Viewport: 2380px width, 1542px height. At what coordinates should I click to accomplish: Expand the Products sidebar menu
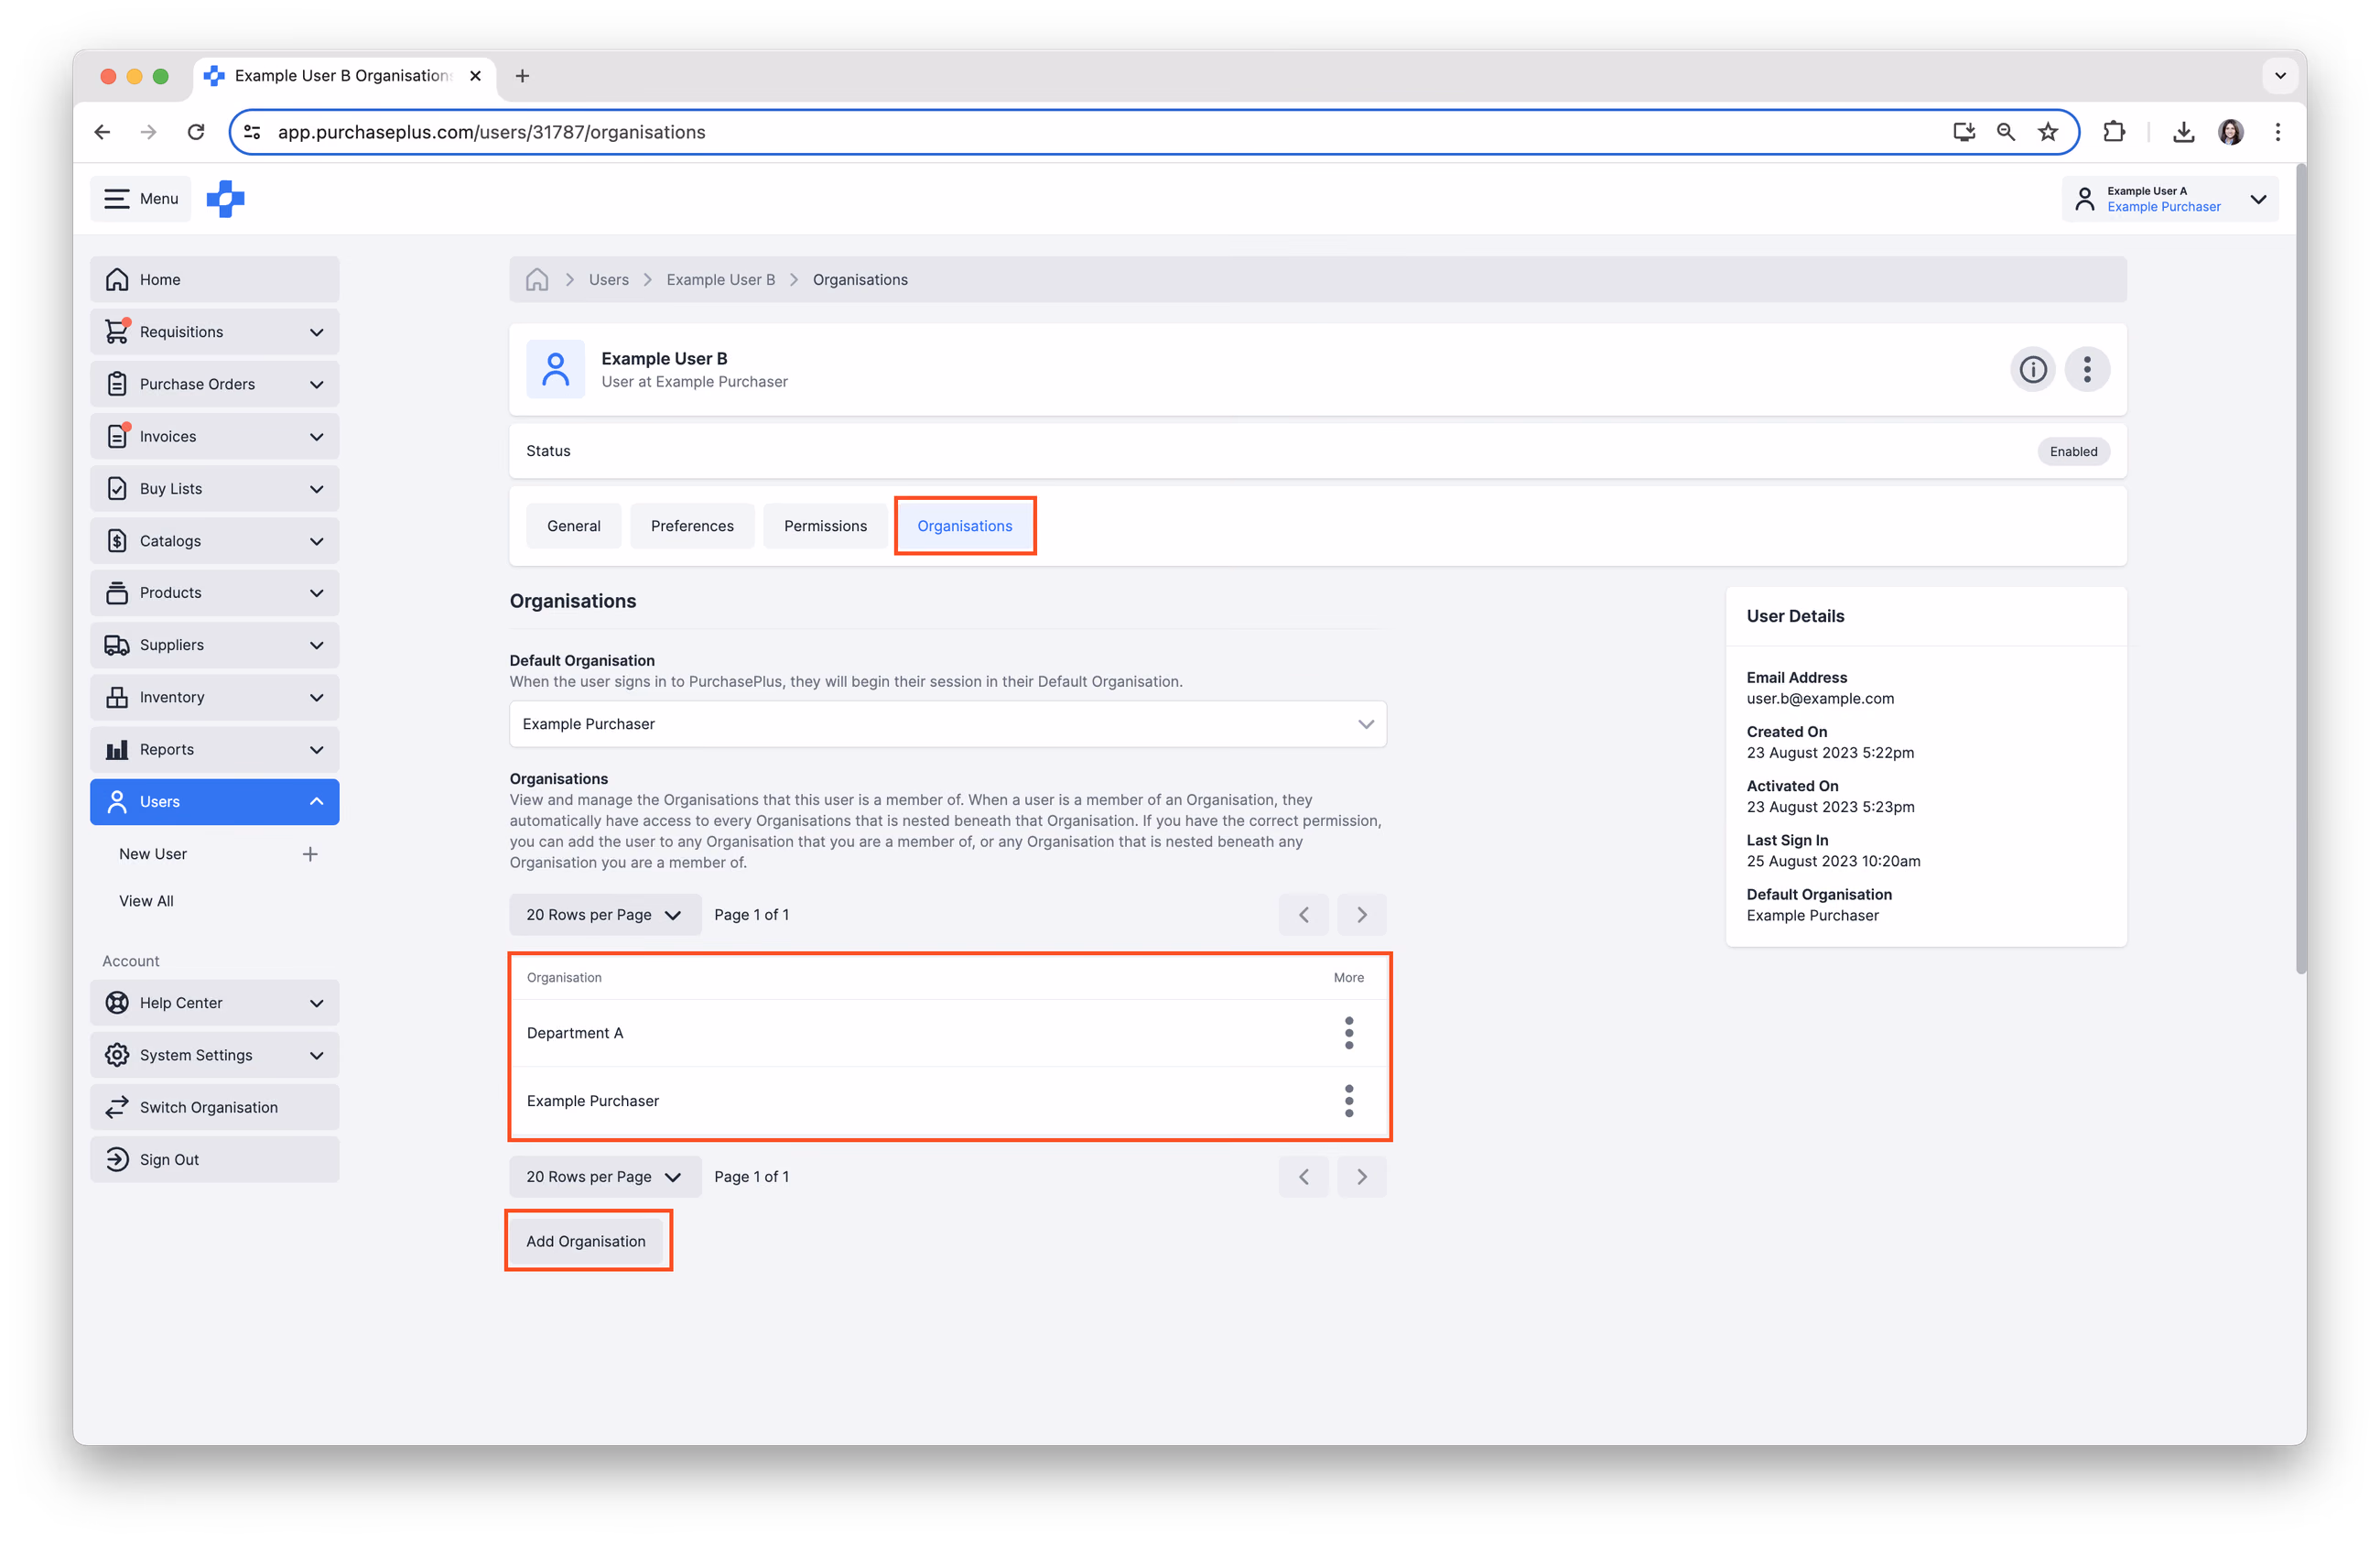[x=215, y=593]
